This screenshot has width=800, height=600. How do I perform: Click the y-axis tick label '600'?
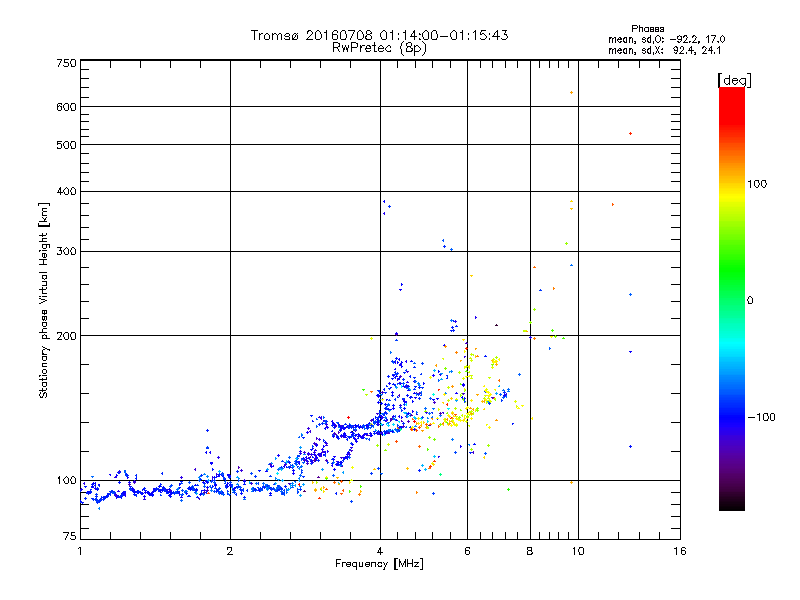(66, 107)
